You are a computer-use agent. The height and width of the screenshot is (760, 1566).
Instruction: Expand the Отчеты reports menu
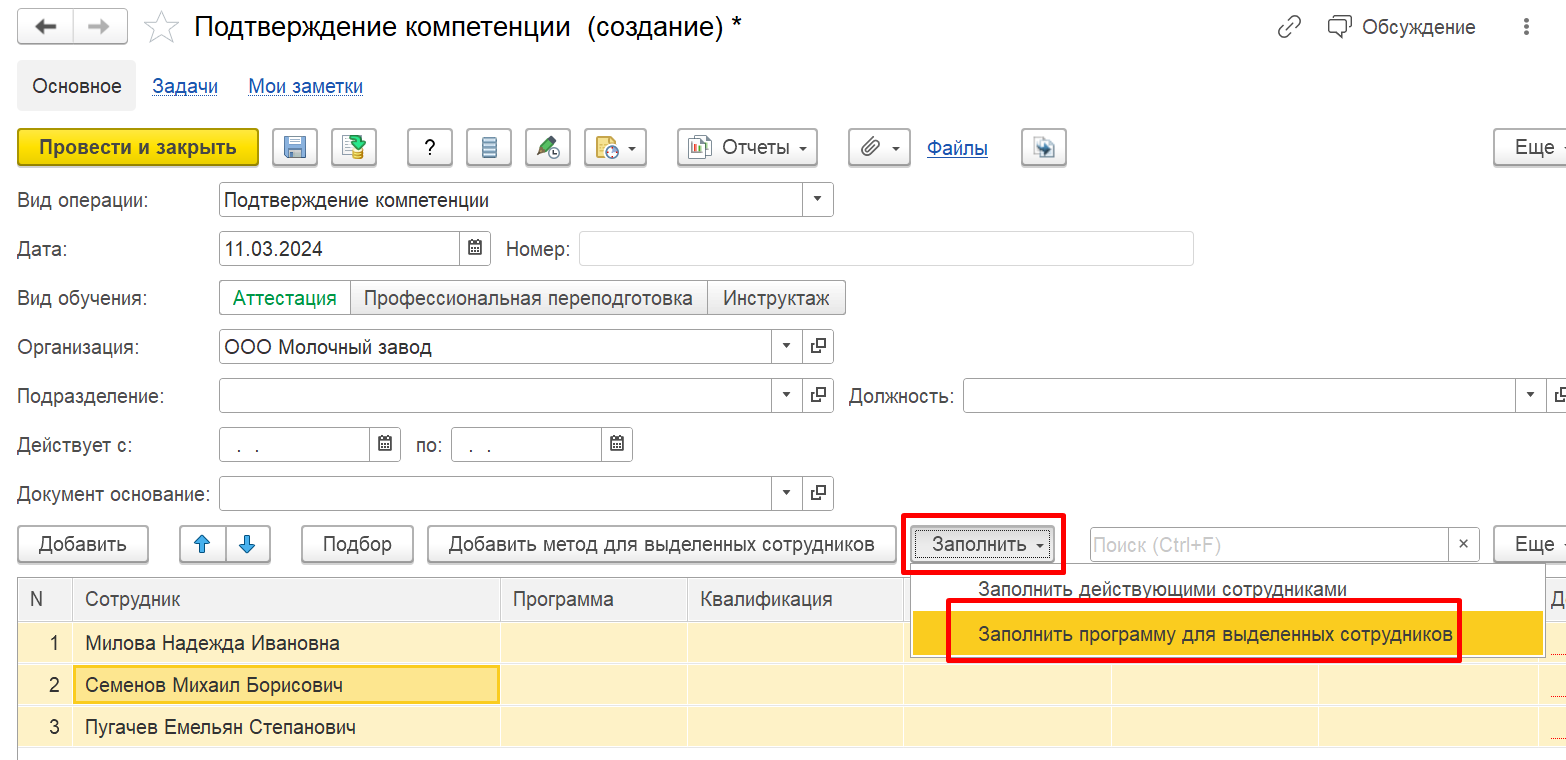(x=747, y=148)
